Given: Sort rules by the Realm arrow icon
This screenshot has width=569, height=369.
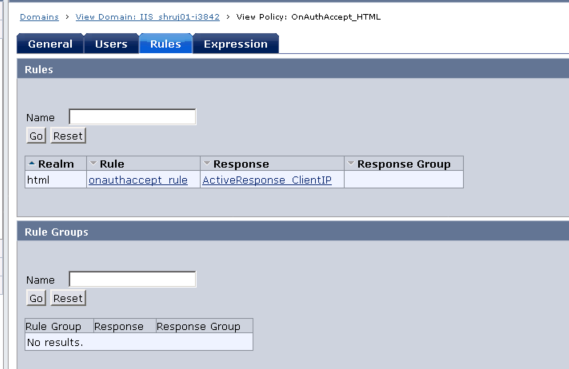Looking at the screenshot, I should click(x=32, y=164).
